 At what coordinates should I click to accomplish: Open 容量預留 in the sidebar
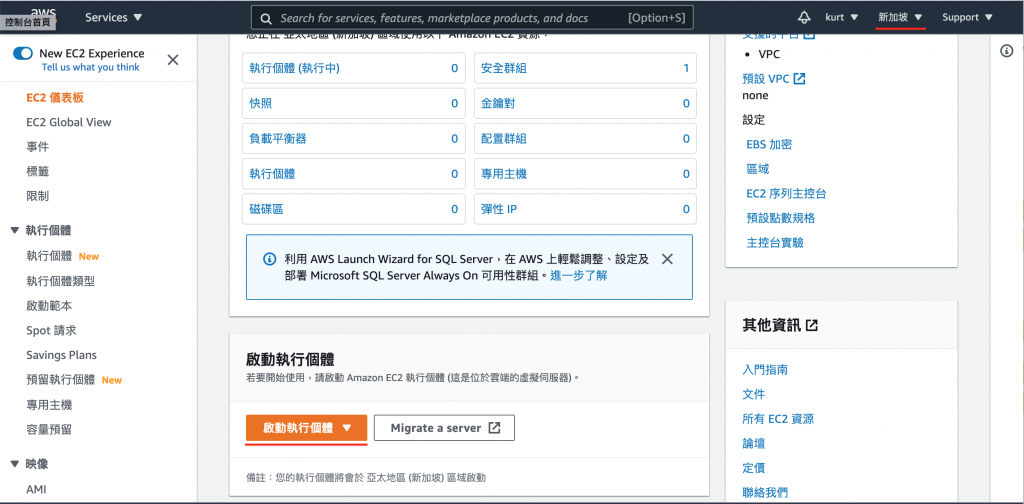pos(49,430)
